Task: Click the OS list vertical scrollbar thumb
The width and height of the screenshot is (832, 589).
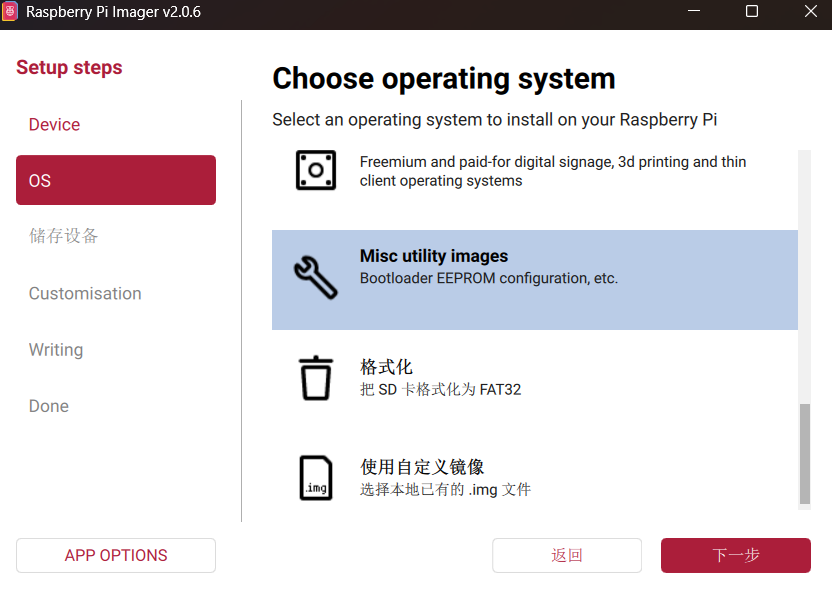Action: [805, 454]
